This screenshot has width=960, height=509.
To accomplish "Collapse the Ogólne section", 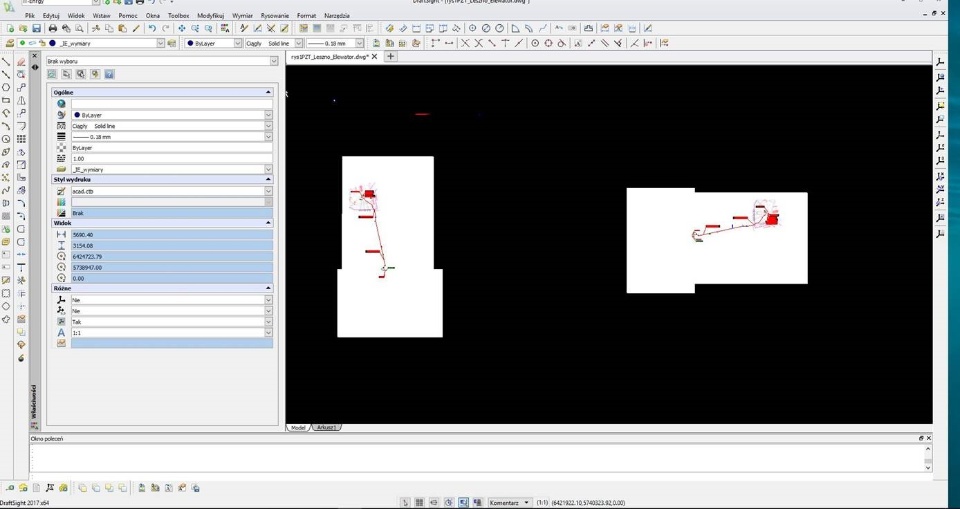I will [268, 92].
